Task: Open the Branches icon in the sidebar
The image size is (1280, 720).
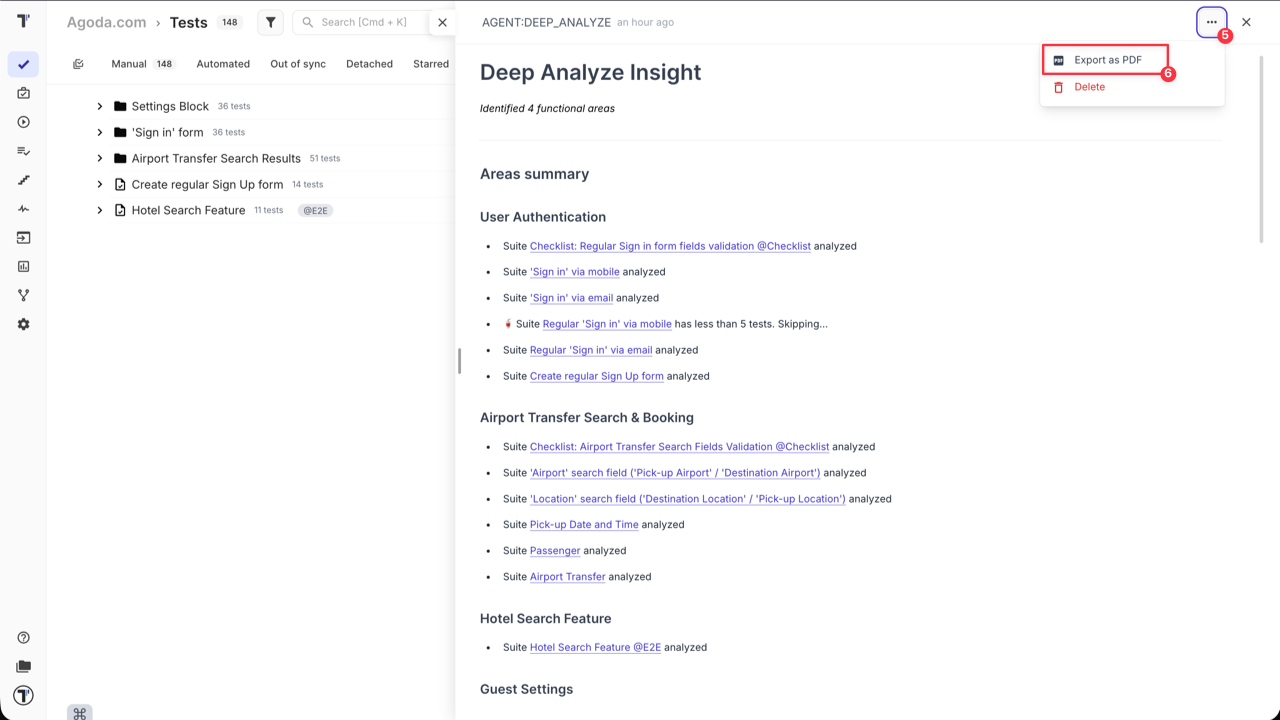Action: pos(23,294)
